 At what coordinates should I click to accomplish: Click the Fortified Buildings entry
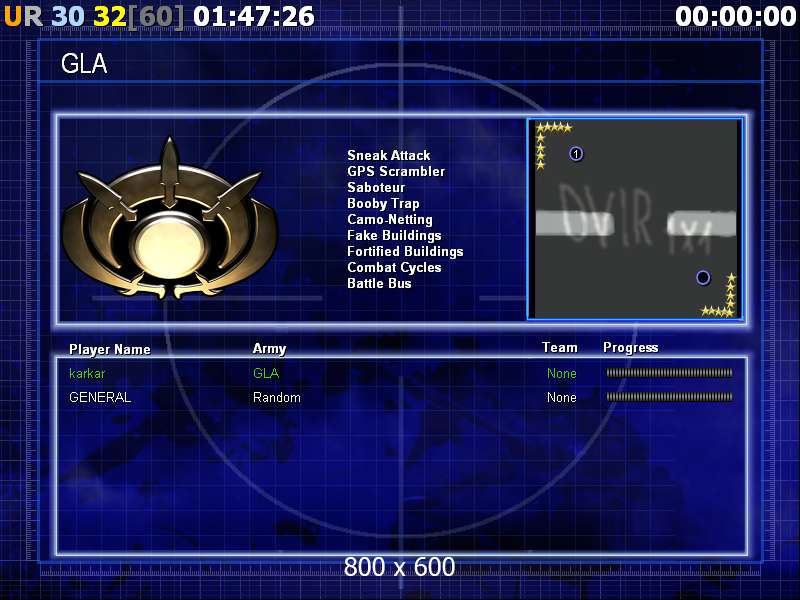(x=405, y=252)
